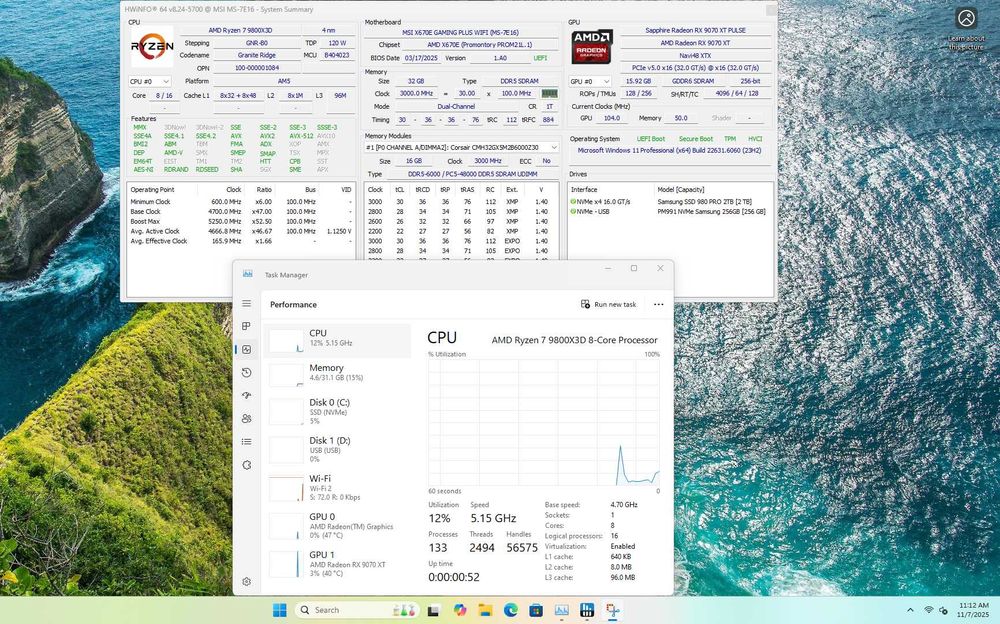Expand the GPU #0 selector in HWiNFO
The image size is (1000, 624).
pyautogui.click(x=590, y=81)
